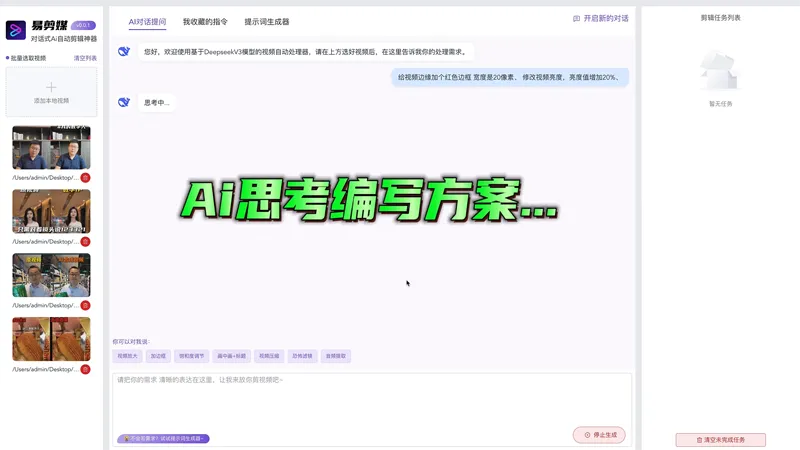Image resolution: width=800 pixels, height=450 pixels.
Task: Click the 清空列表 link
Action: (x=85, y=58)
